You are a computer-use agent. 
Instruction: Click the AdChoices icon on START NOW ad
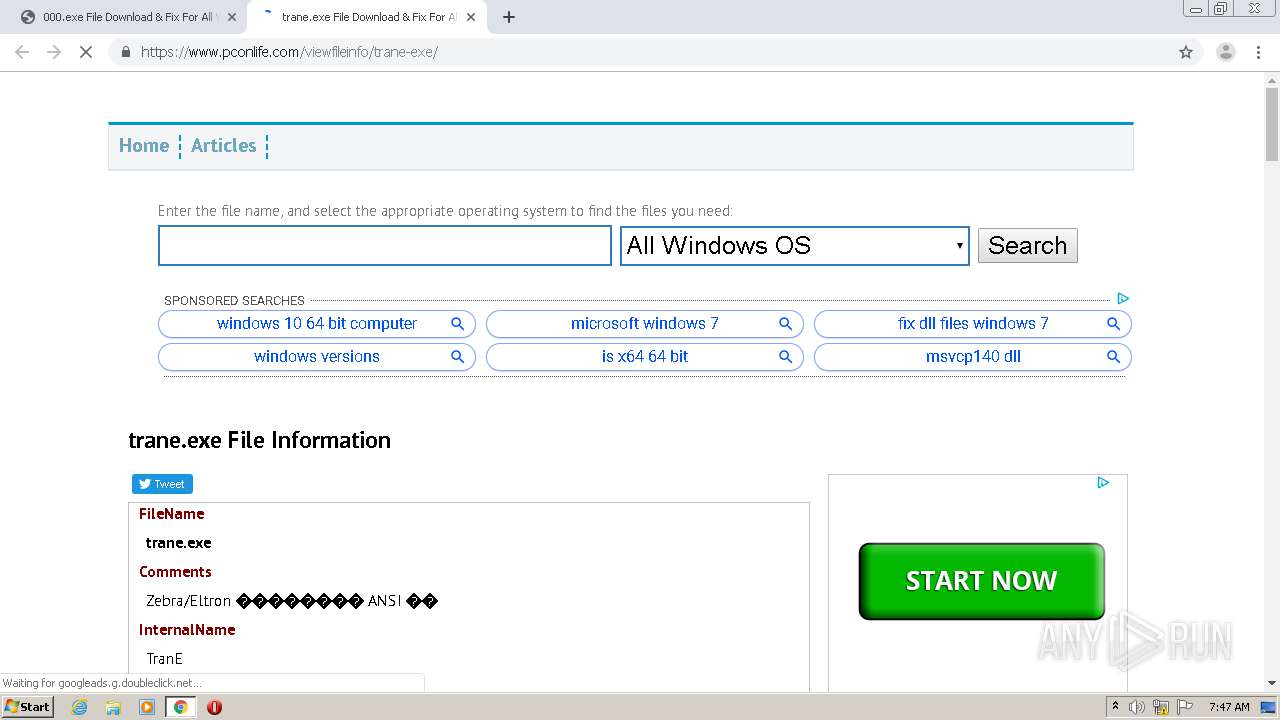click(x=1103, y=483)
